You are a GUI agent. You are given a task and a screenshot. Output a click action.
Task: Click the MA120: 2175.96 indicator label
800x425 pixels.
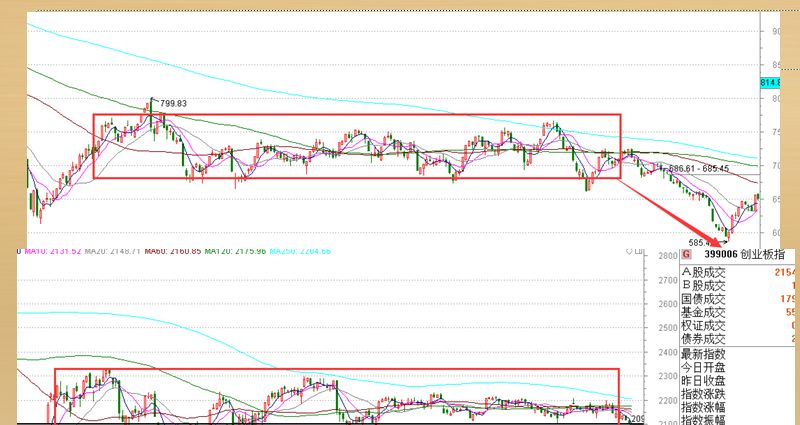pos(235,251)
